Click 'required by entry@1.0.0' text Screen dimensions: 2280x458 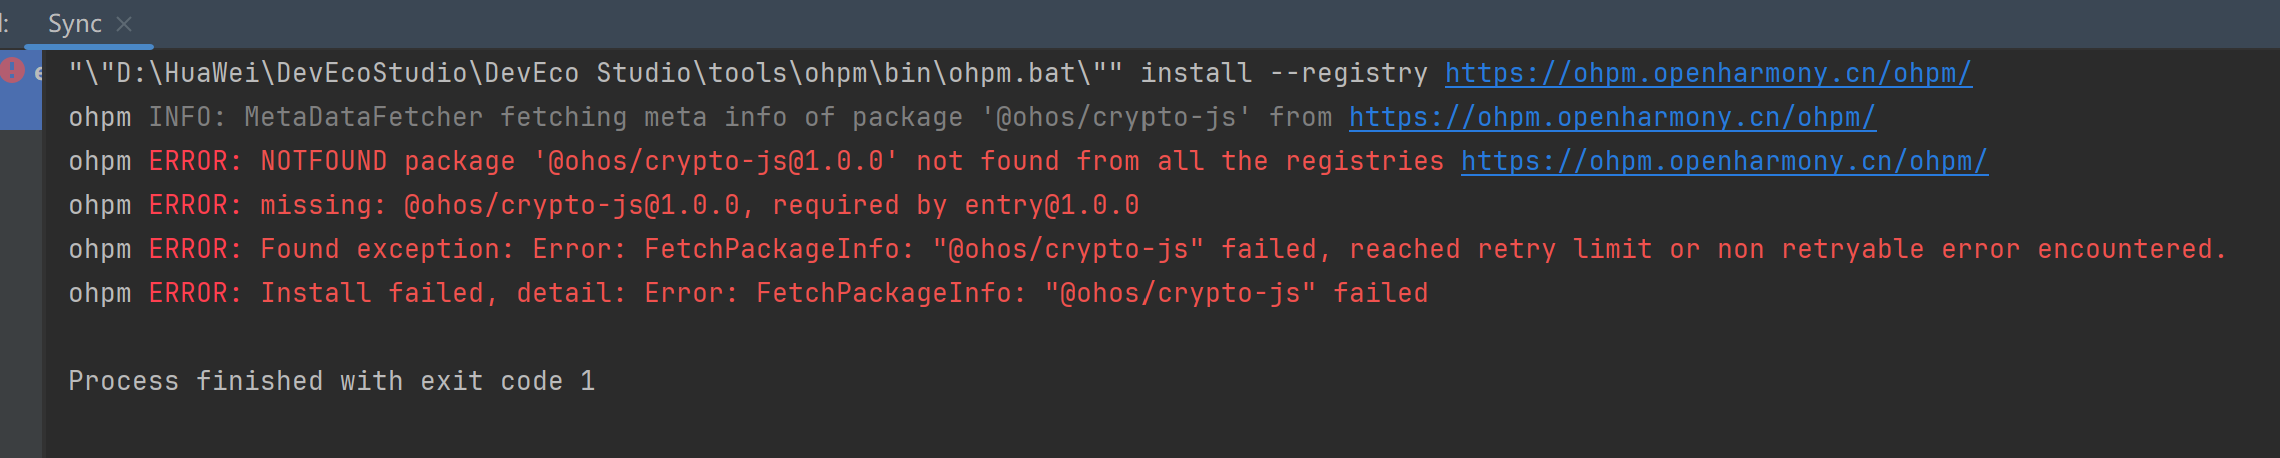956,205
